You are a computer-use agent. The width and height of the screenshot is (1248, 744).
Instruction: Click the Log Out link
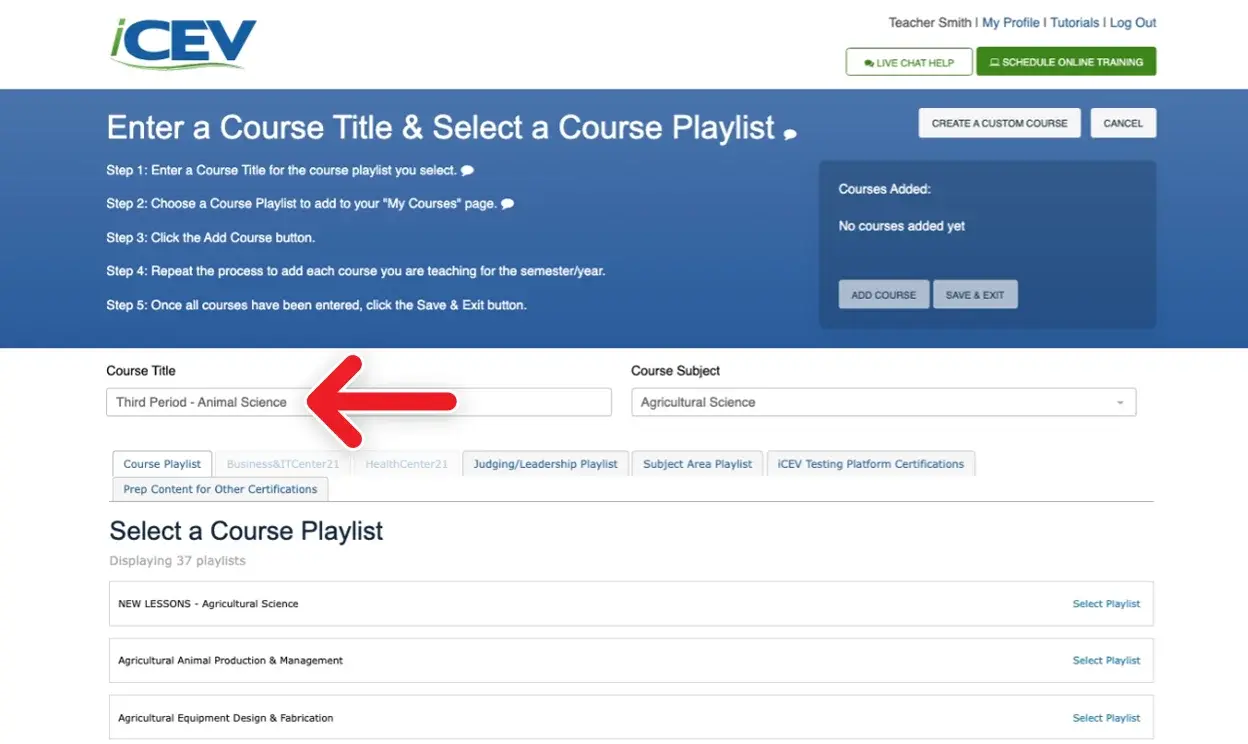(1133, 23)
